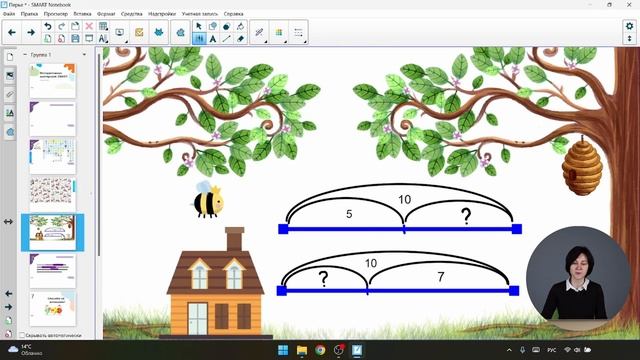Open the Справка menu

[233, 14]
